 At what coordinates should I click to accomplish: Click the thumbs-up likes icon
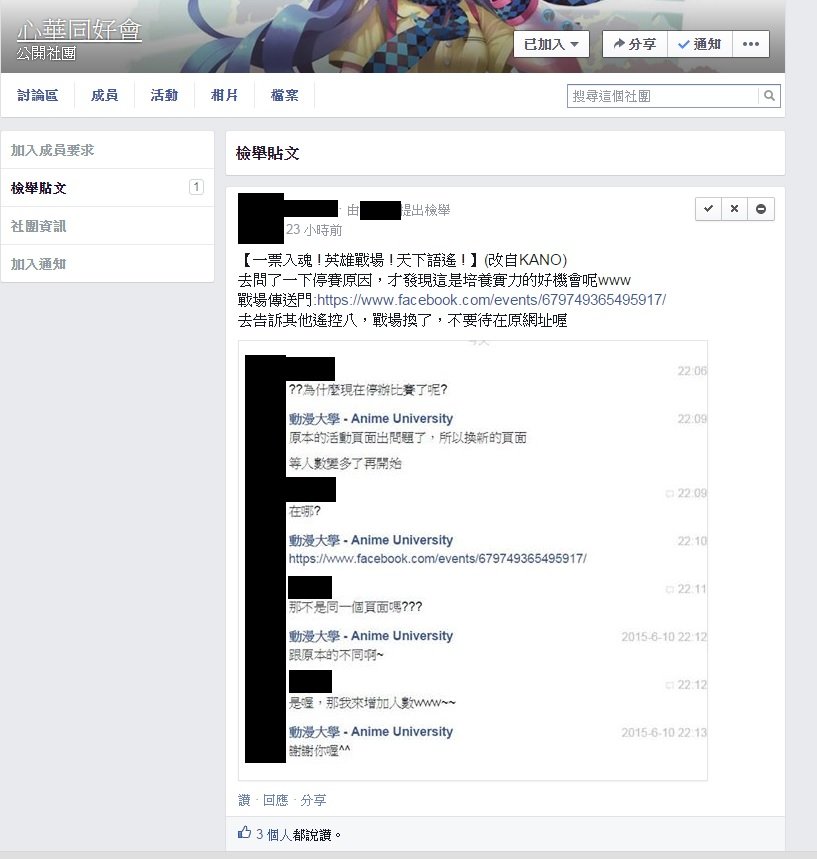pos(244,833)
